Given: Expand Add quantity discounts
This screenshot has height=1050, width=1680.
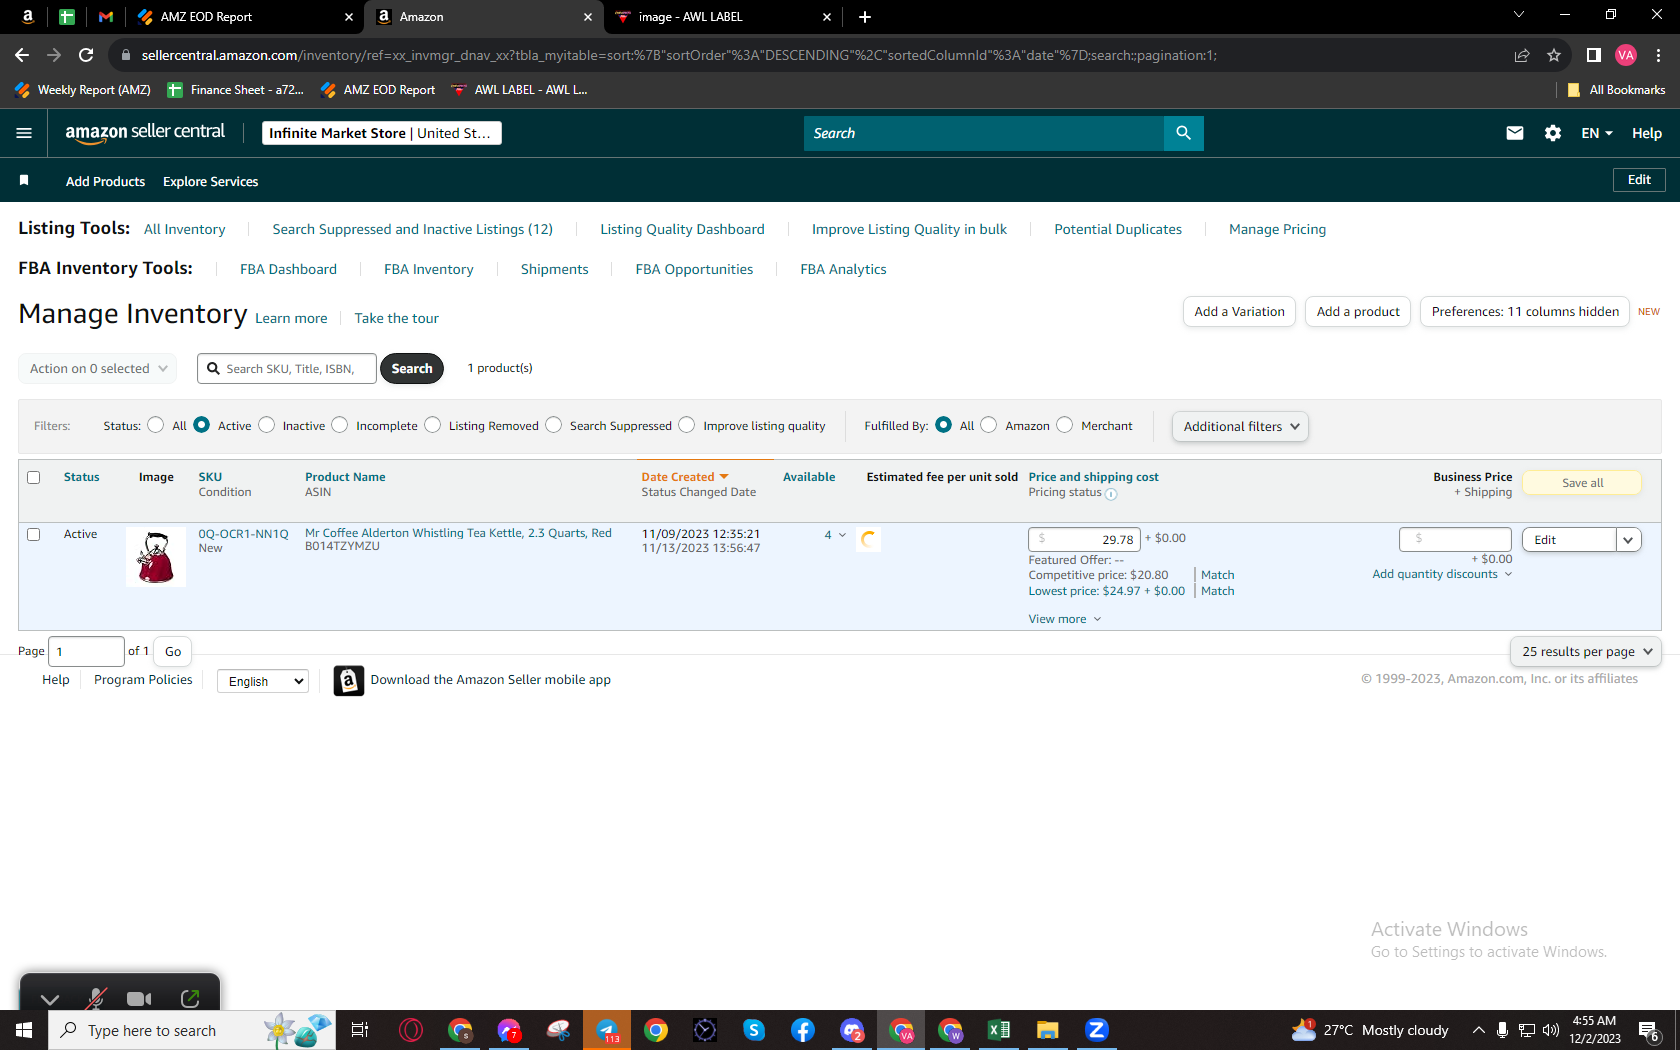Looking at the screenshot, I should tap(1442, 574).
